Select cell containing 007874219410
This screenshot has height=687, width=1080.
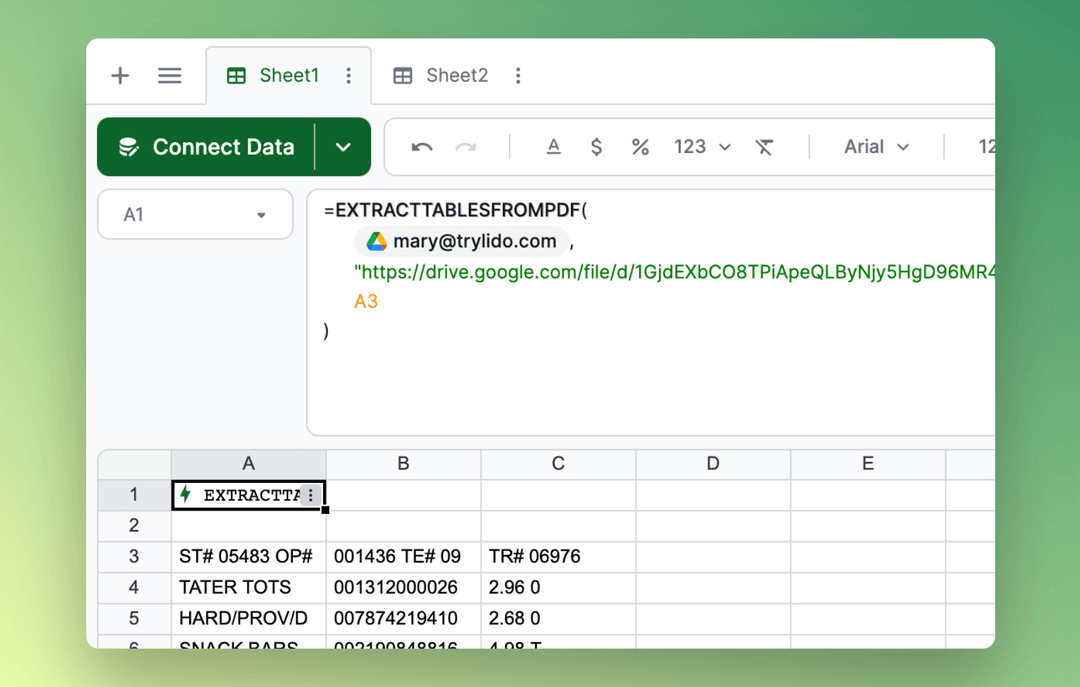(x=404, y=619)
